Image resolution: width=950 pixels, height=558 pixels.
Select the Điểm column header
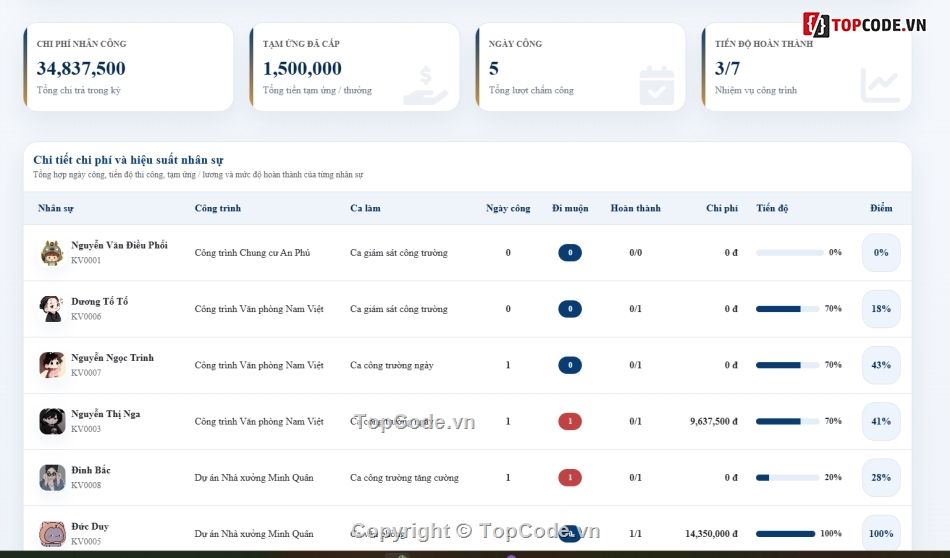tap(881, 208)
